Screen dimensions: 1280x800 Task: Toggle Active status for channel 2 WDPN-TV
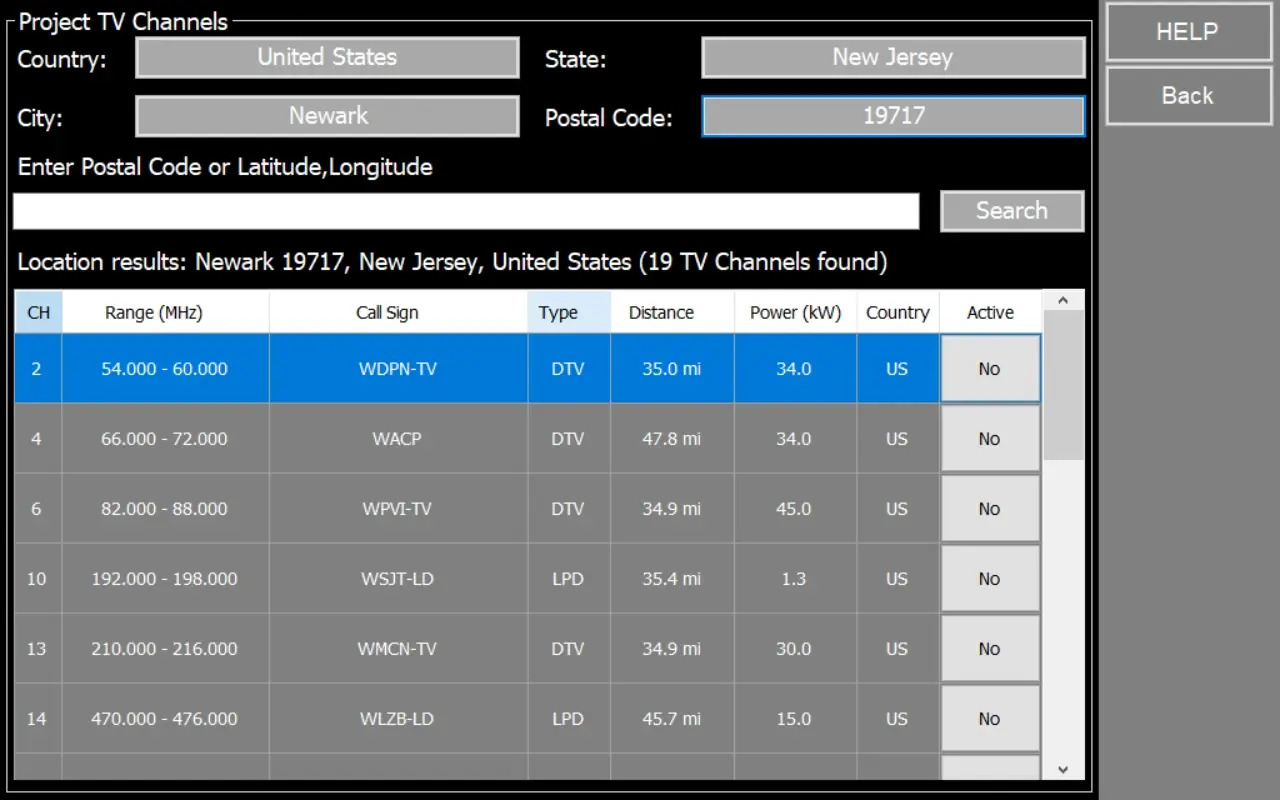coord(989,369)
